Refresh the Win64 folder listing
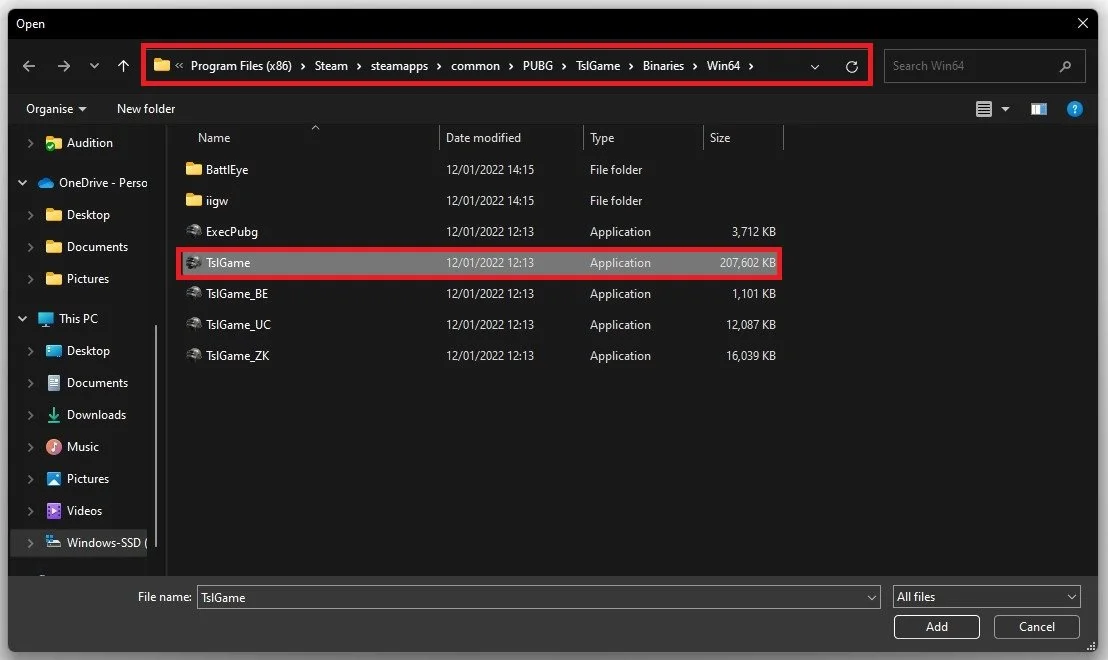 [851, 66]
